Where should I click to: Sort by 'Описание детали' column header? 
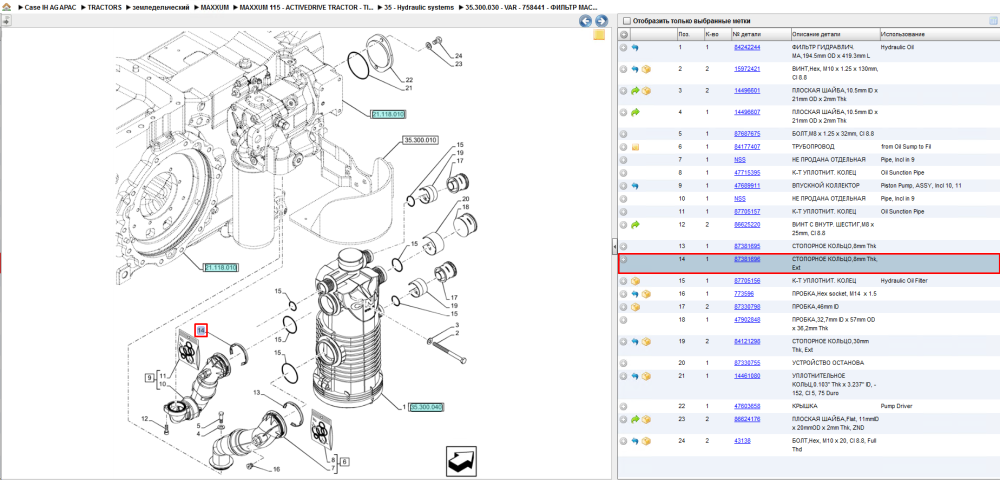point(834,34)
